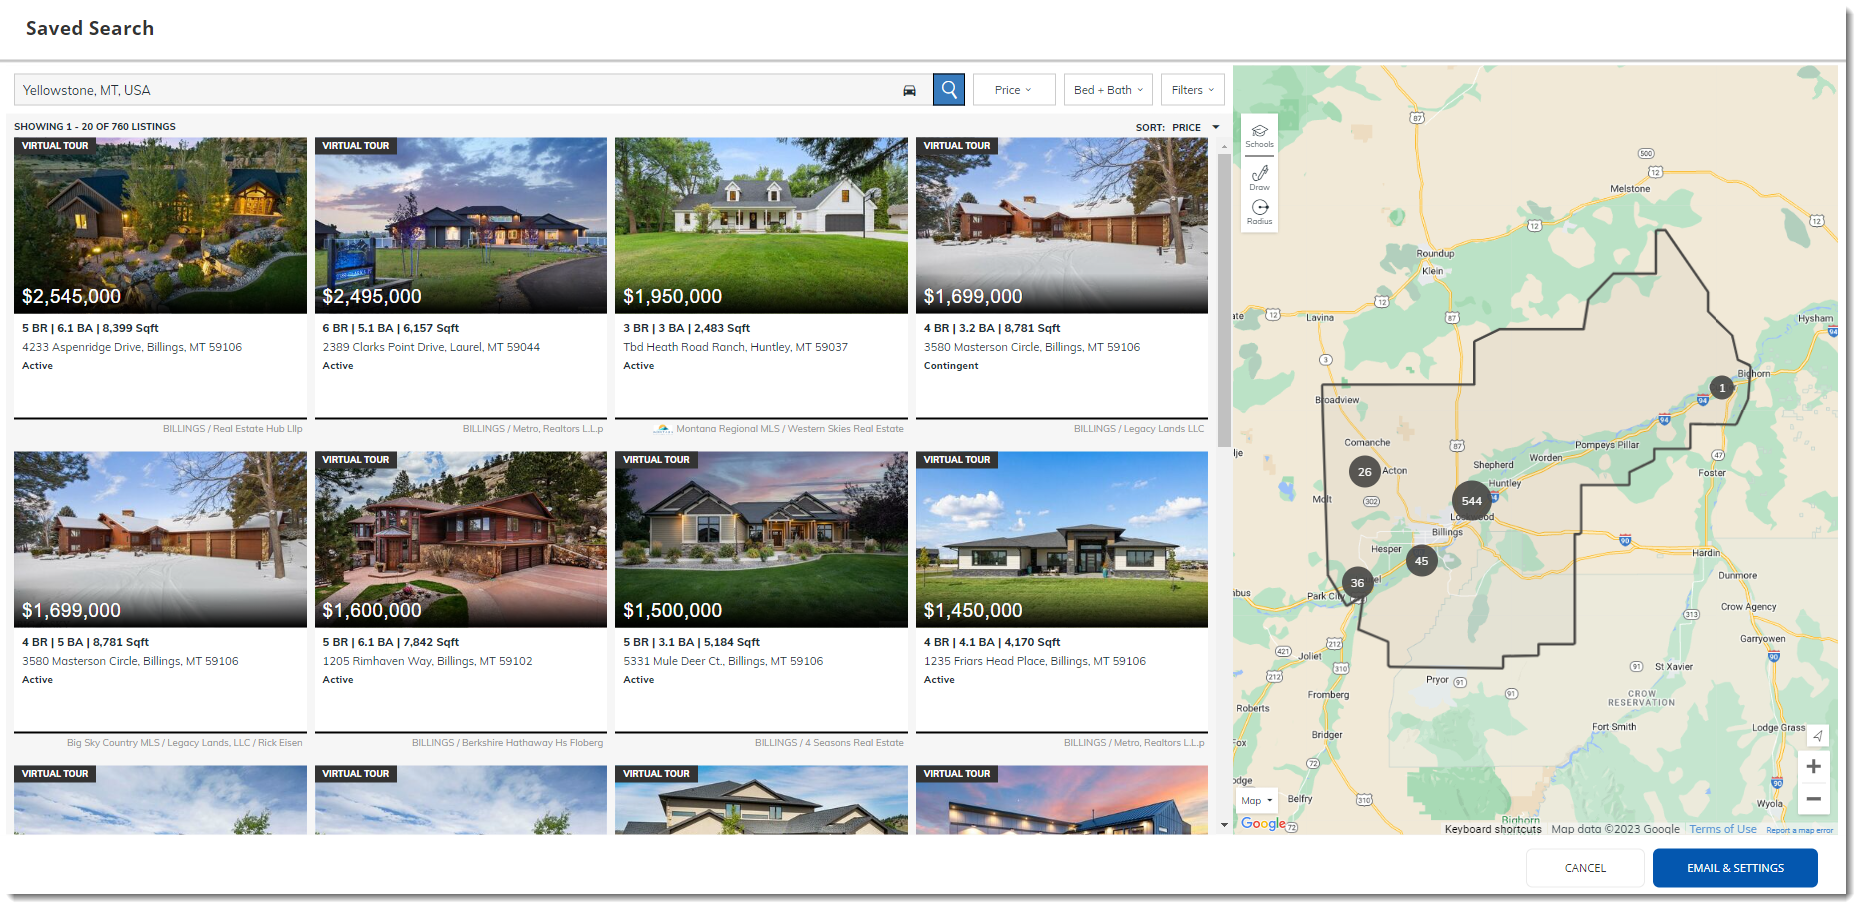Click the blue search magnifier button

[948, 90]
